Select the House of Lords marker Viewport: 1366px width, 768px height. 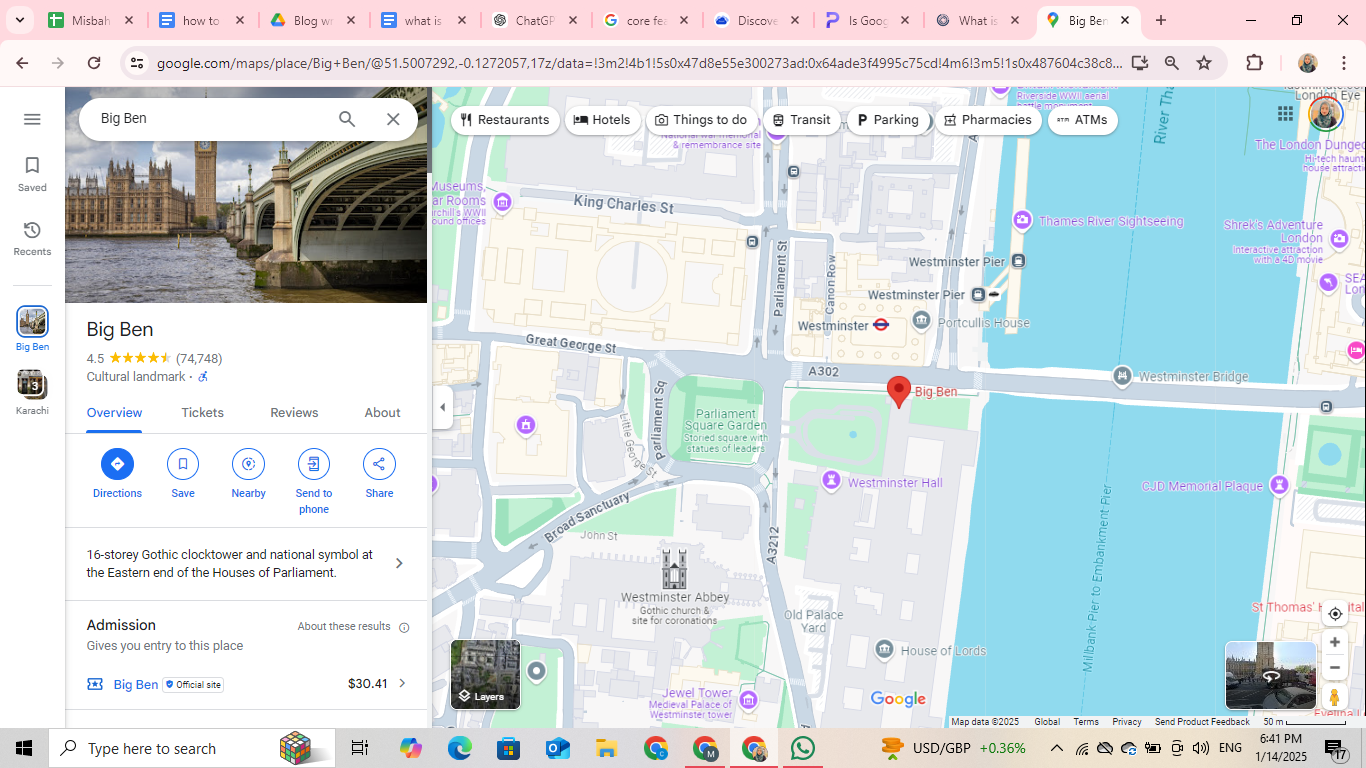coord(884,650)
